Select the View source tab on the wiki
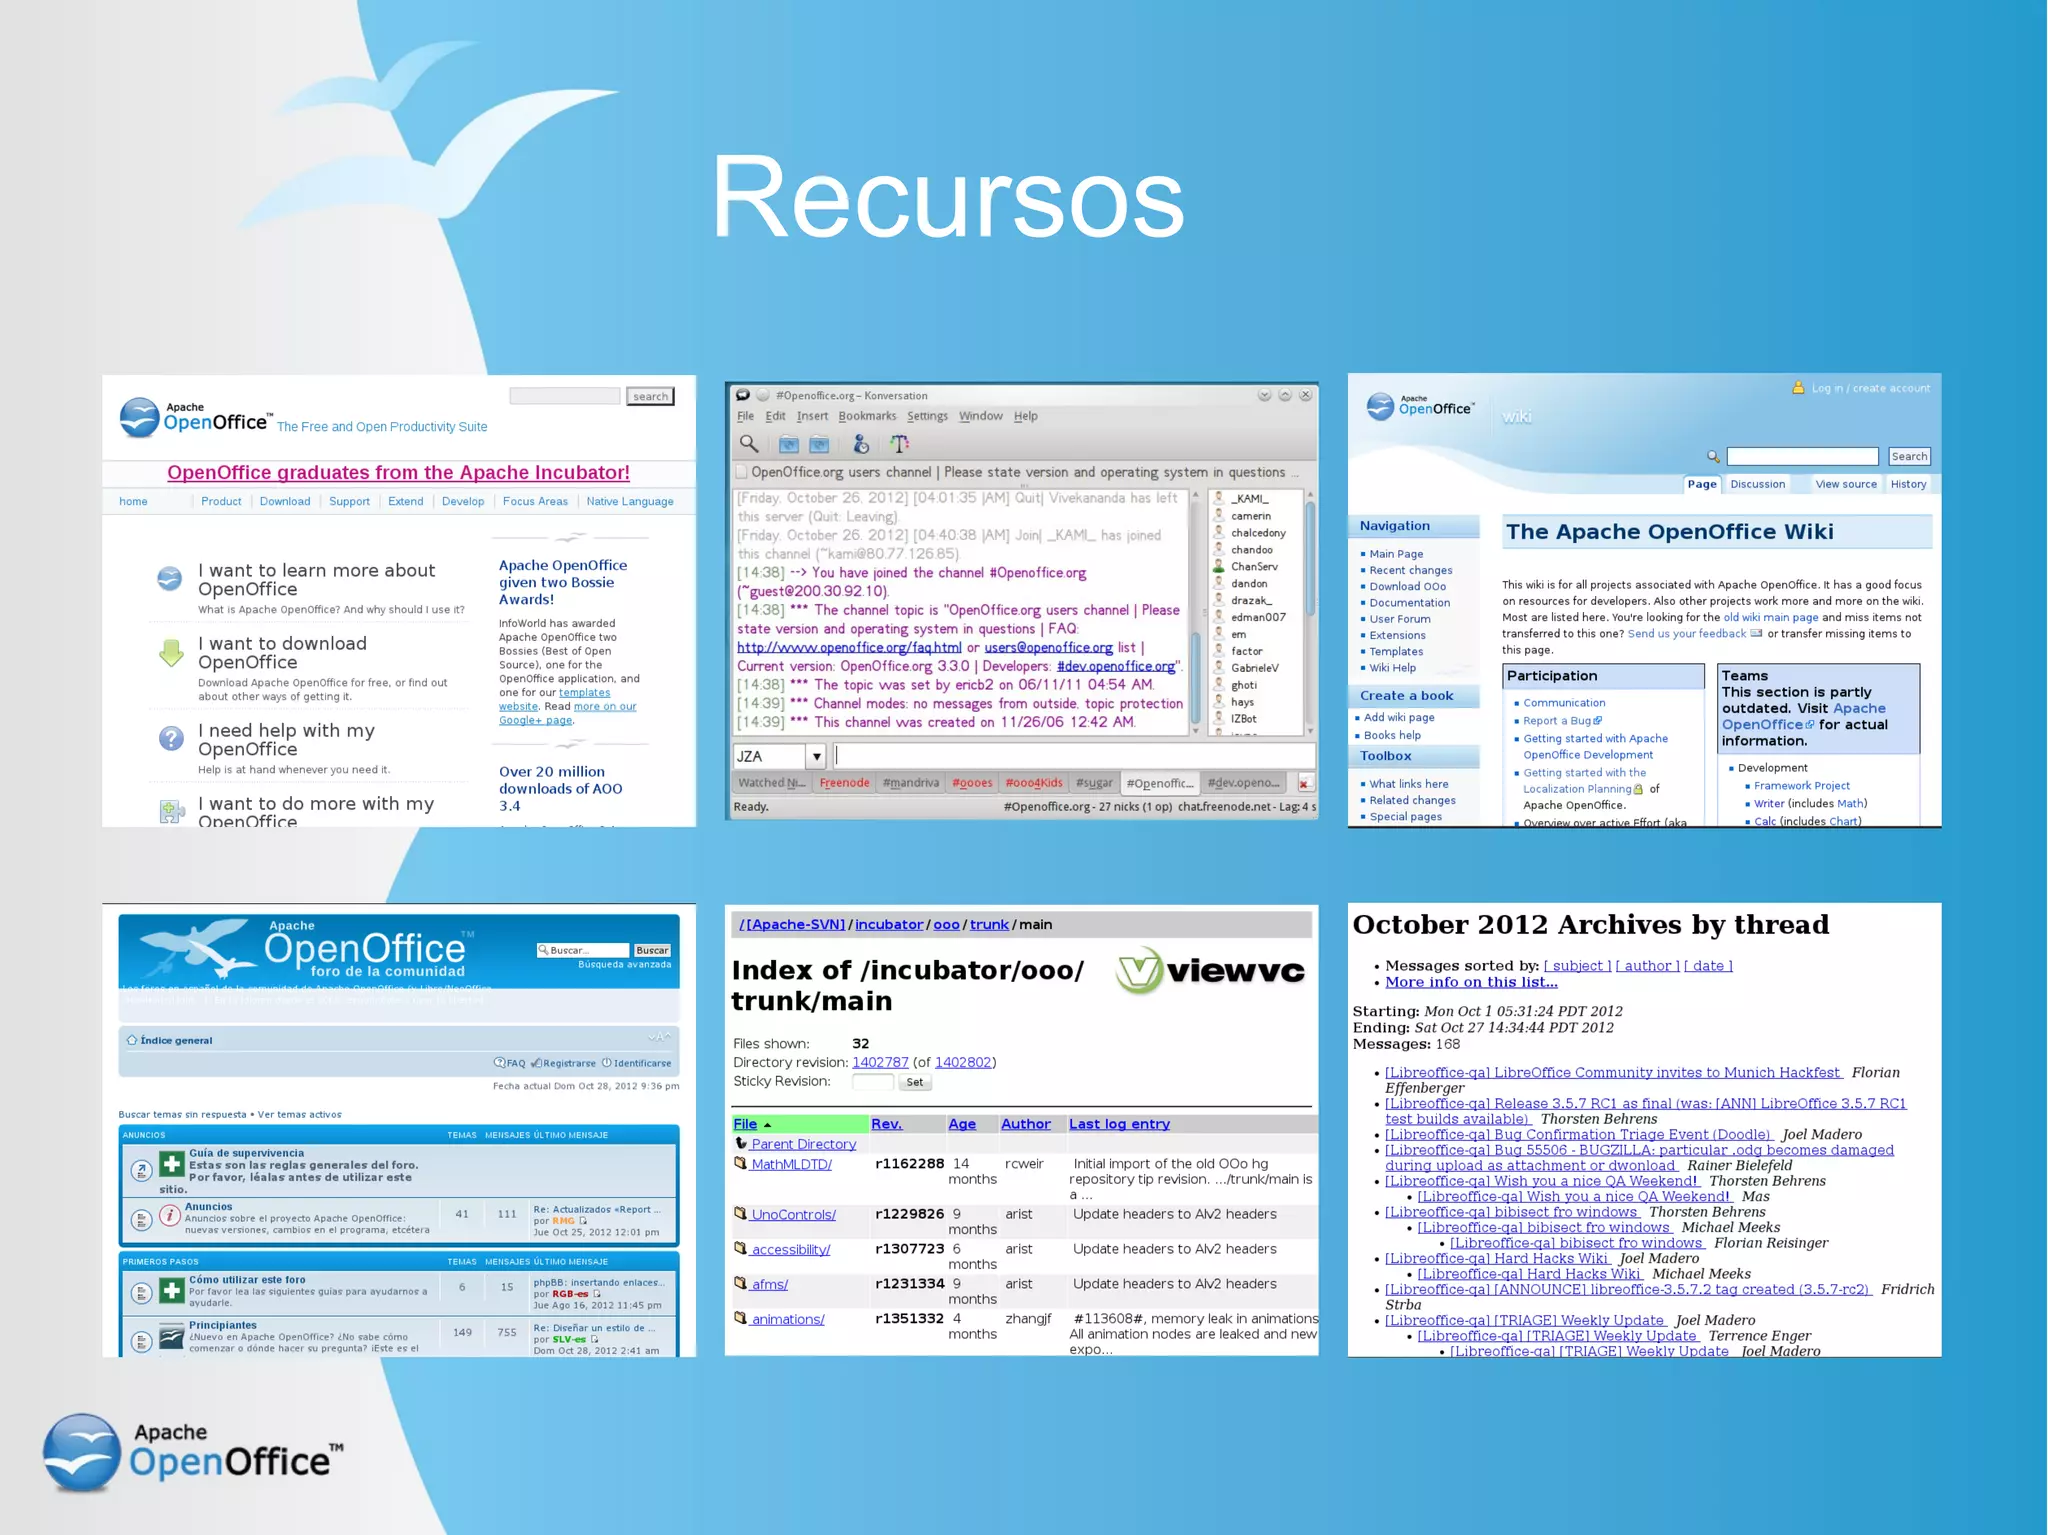This screenshot has height=1535, width=2048. pos(1846,484)
